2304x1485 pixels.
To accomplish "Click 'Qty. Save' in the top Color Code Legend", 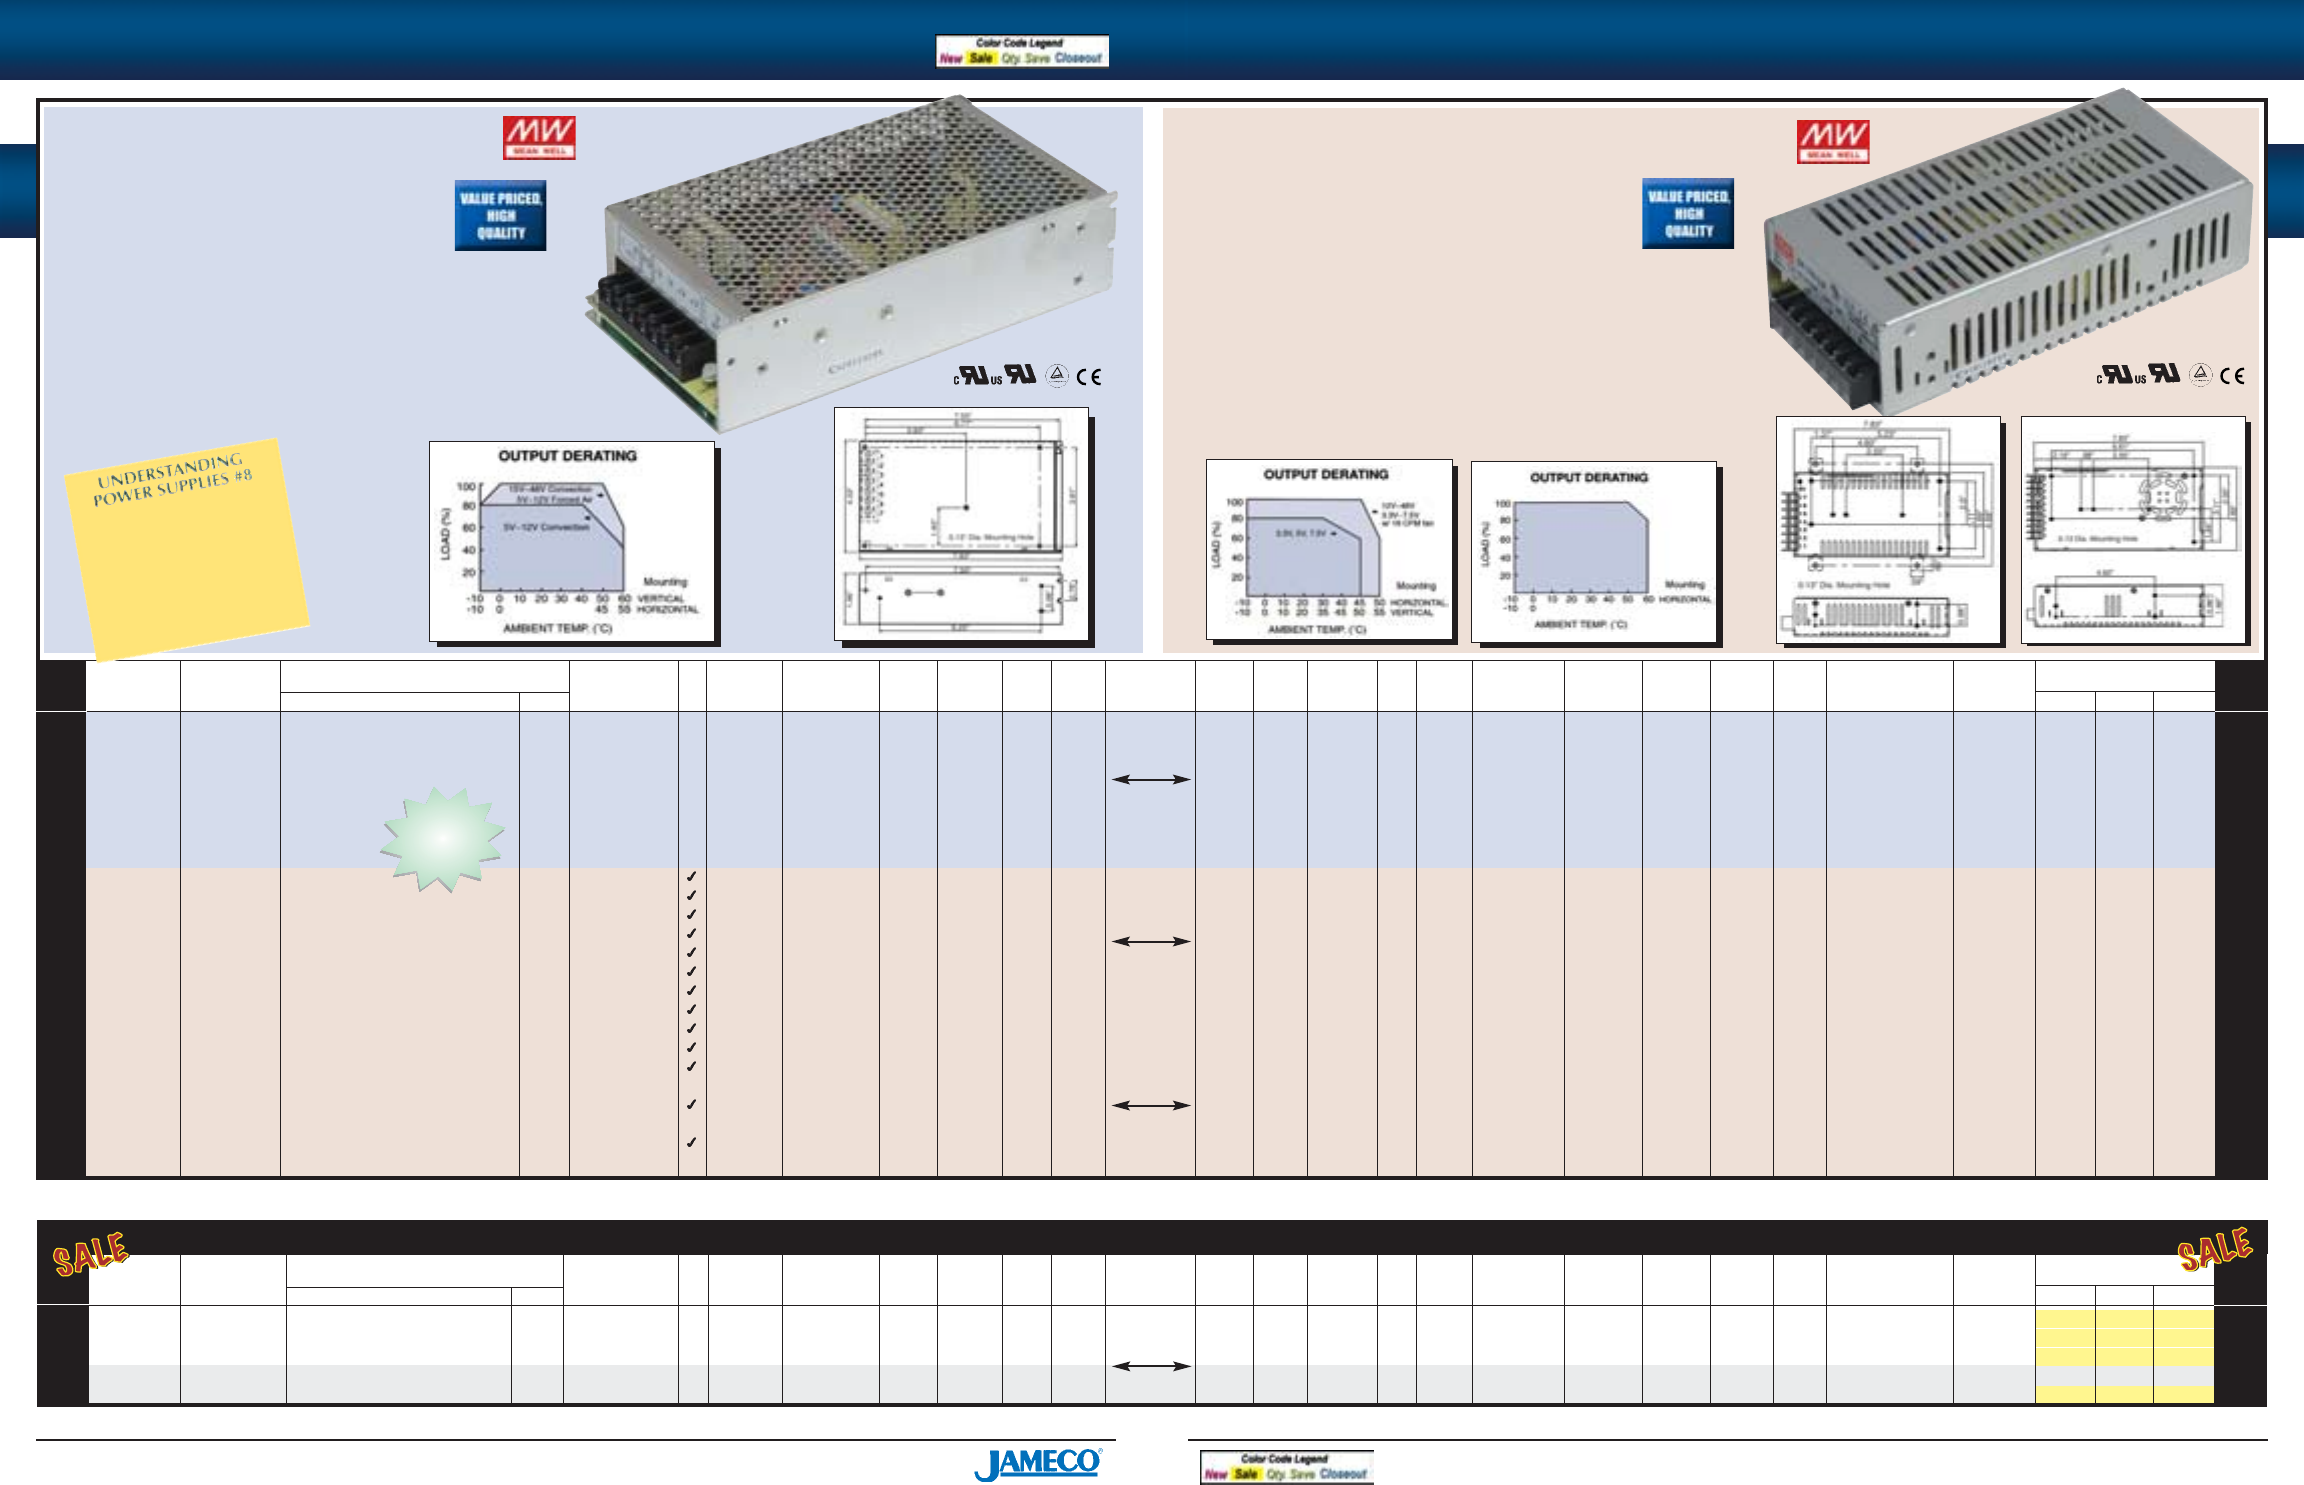I will [1025, 58].
